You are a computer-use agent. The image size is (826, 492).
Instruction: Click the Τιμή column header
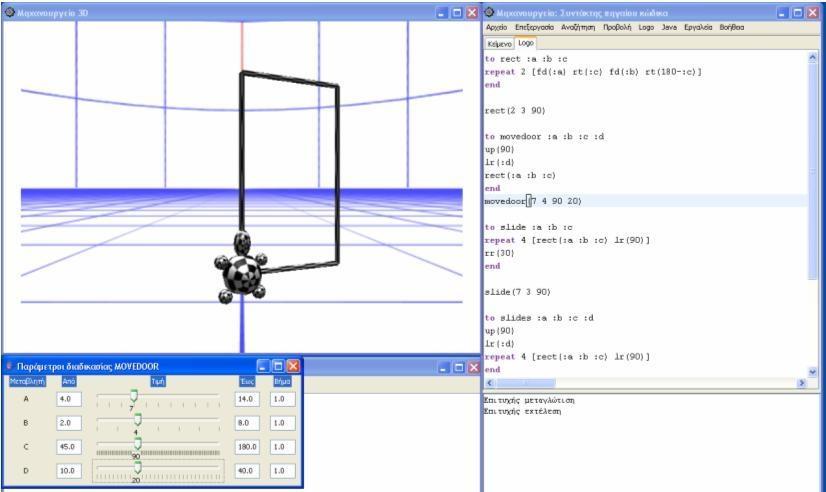click(x=158, y=381)
